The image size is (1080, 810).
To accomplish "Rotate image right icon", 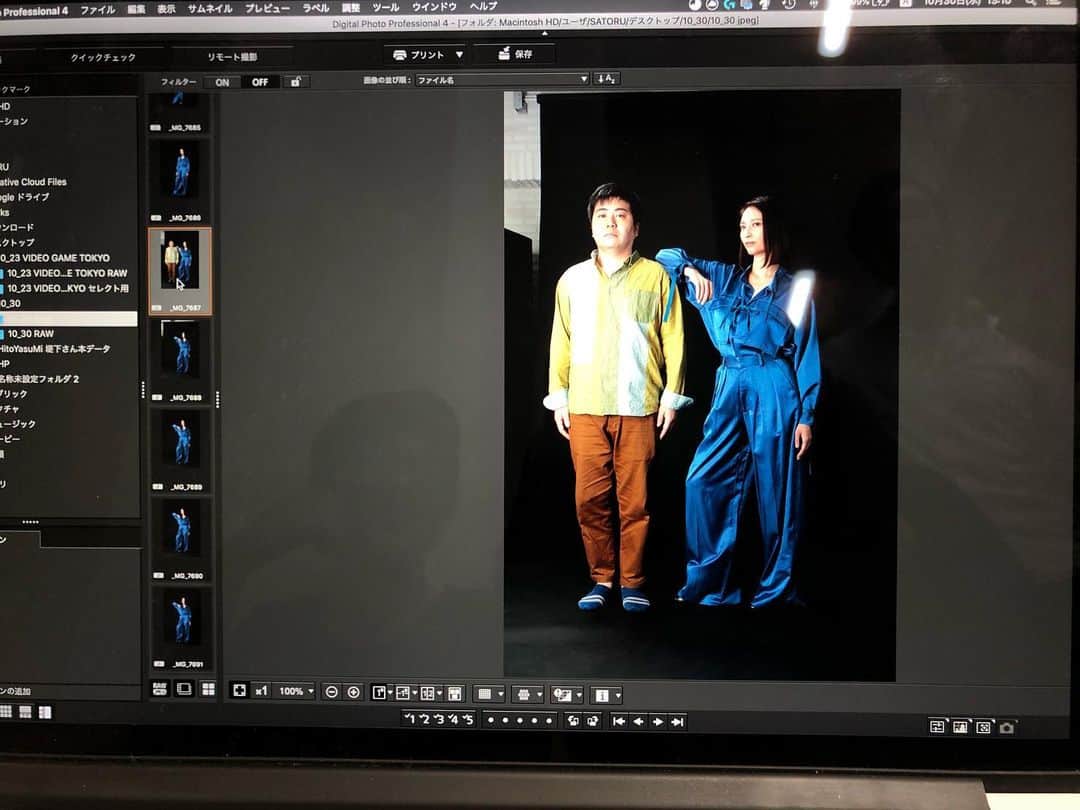I will (592, 721).
